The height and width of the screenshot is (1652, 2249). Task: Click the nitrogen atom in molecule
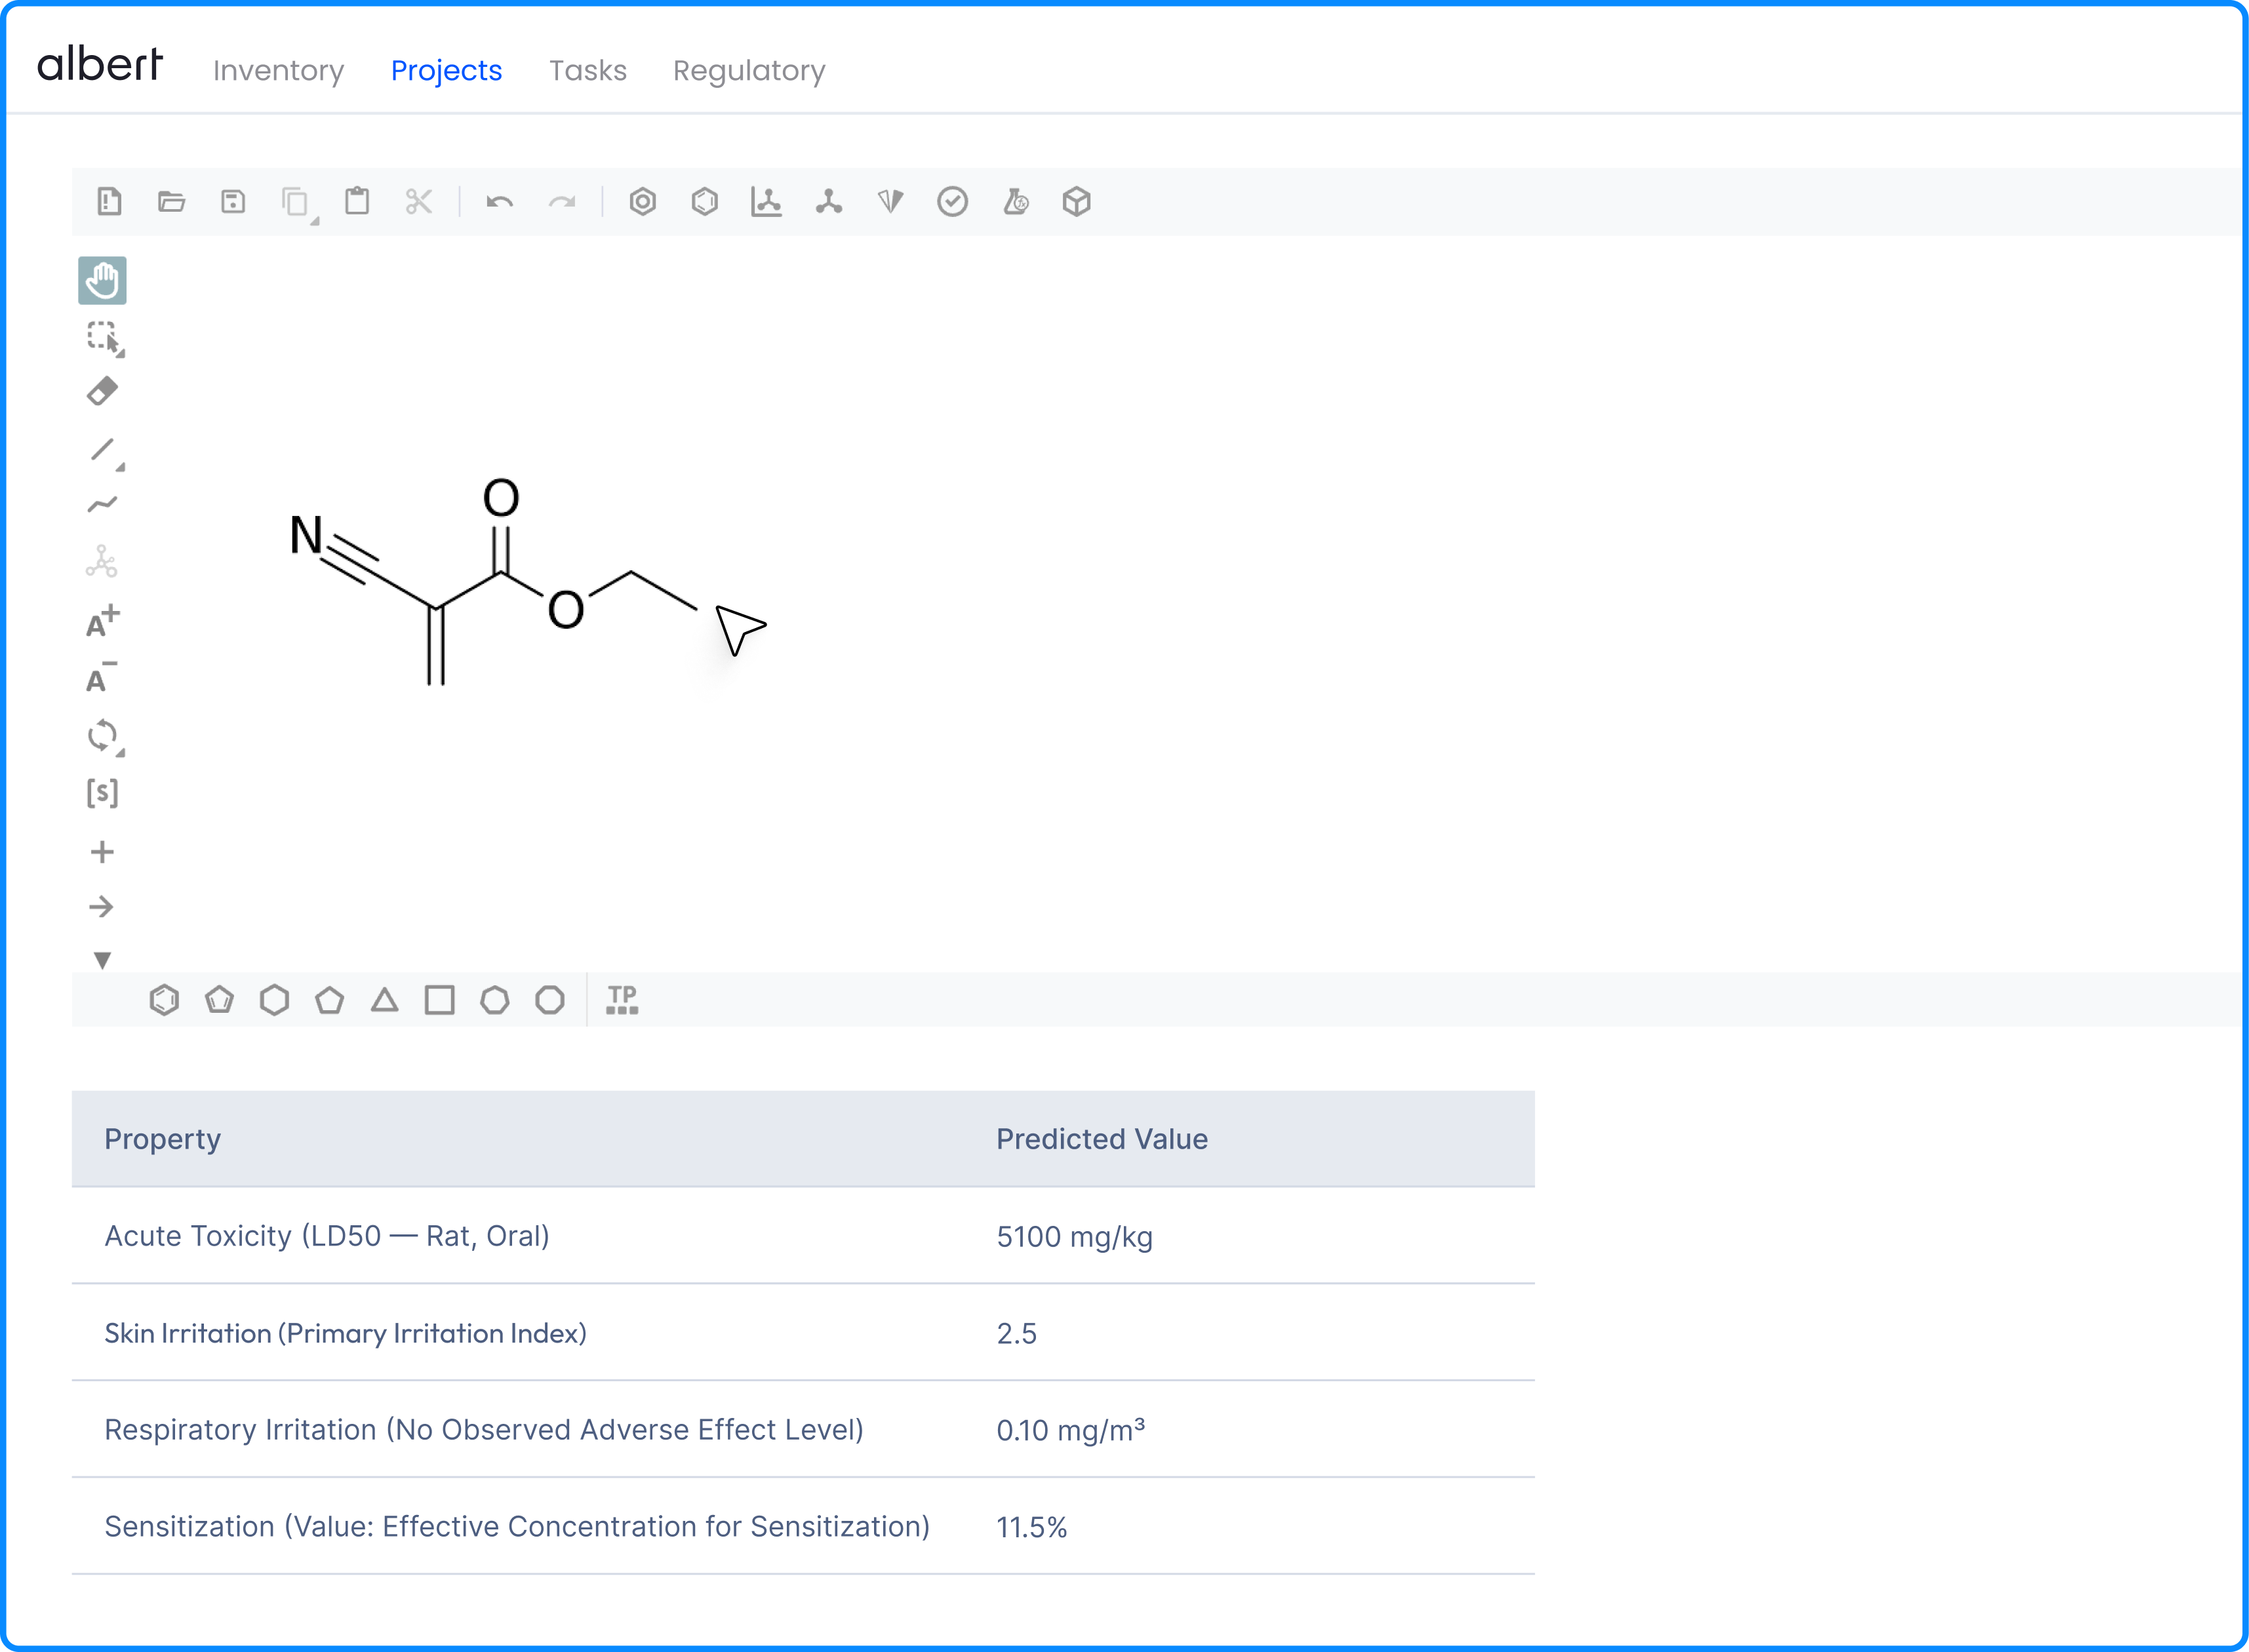tap(306, 535)
